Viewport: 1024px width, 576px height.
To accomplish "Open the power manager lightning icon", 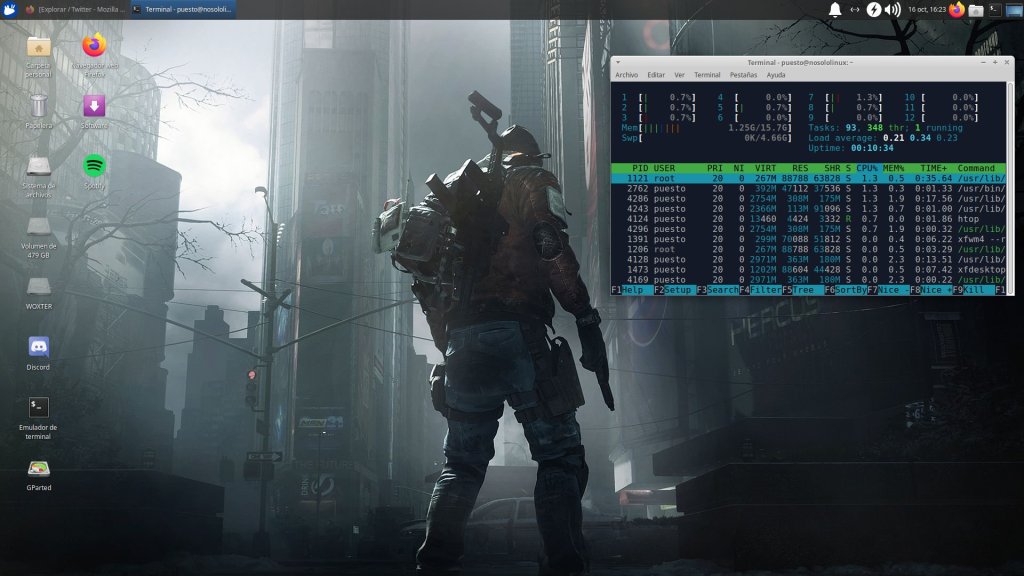I will point(874,10).
